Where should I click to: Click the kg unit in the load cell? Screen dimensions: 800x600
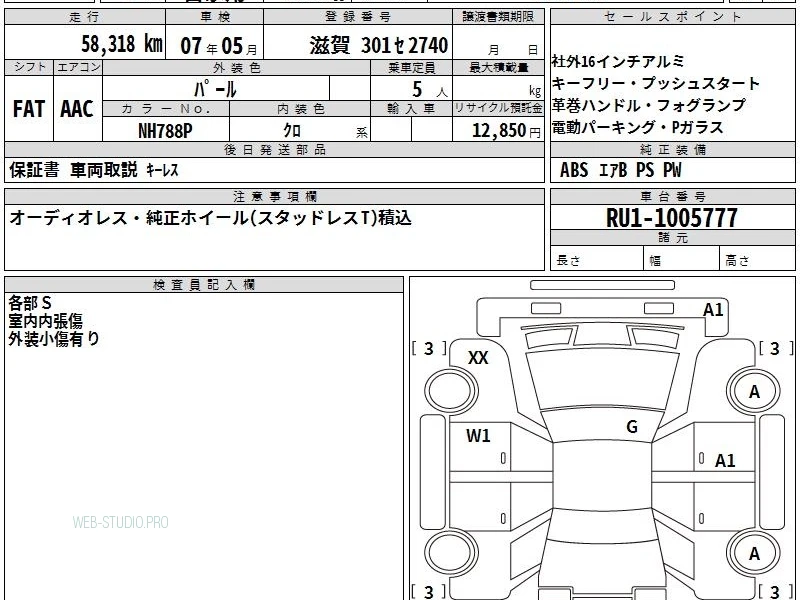point(535,91)
